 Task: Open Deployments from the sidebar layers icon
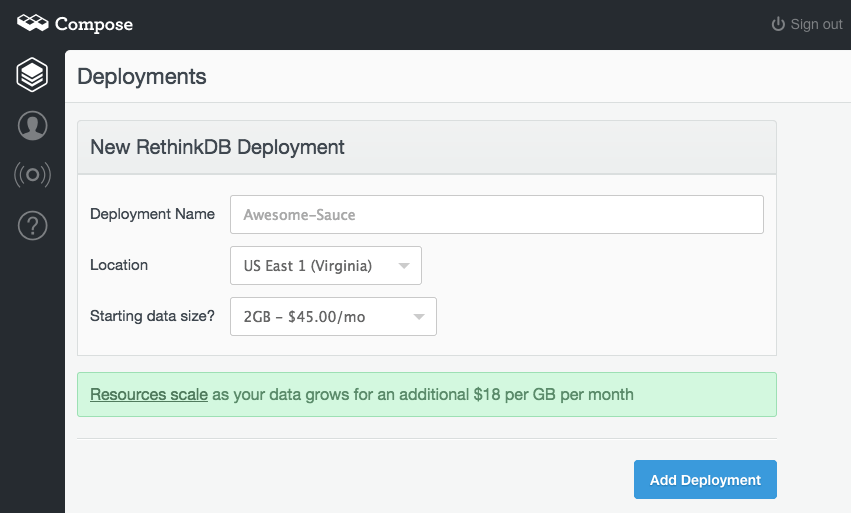click(32, 75)
